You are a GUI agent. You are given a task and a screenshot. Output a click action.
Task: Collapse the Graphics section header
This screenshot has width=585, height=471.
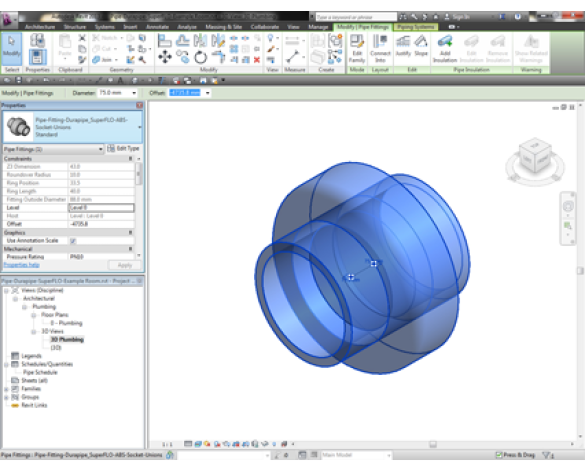pyautogui.click(x=131, y=233)
